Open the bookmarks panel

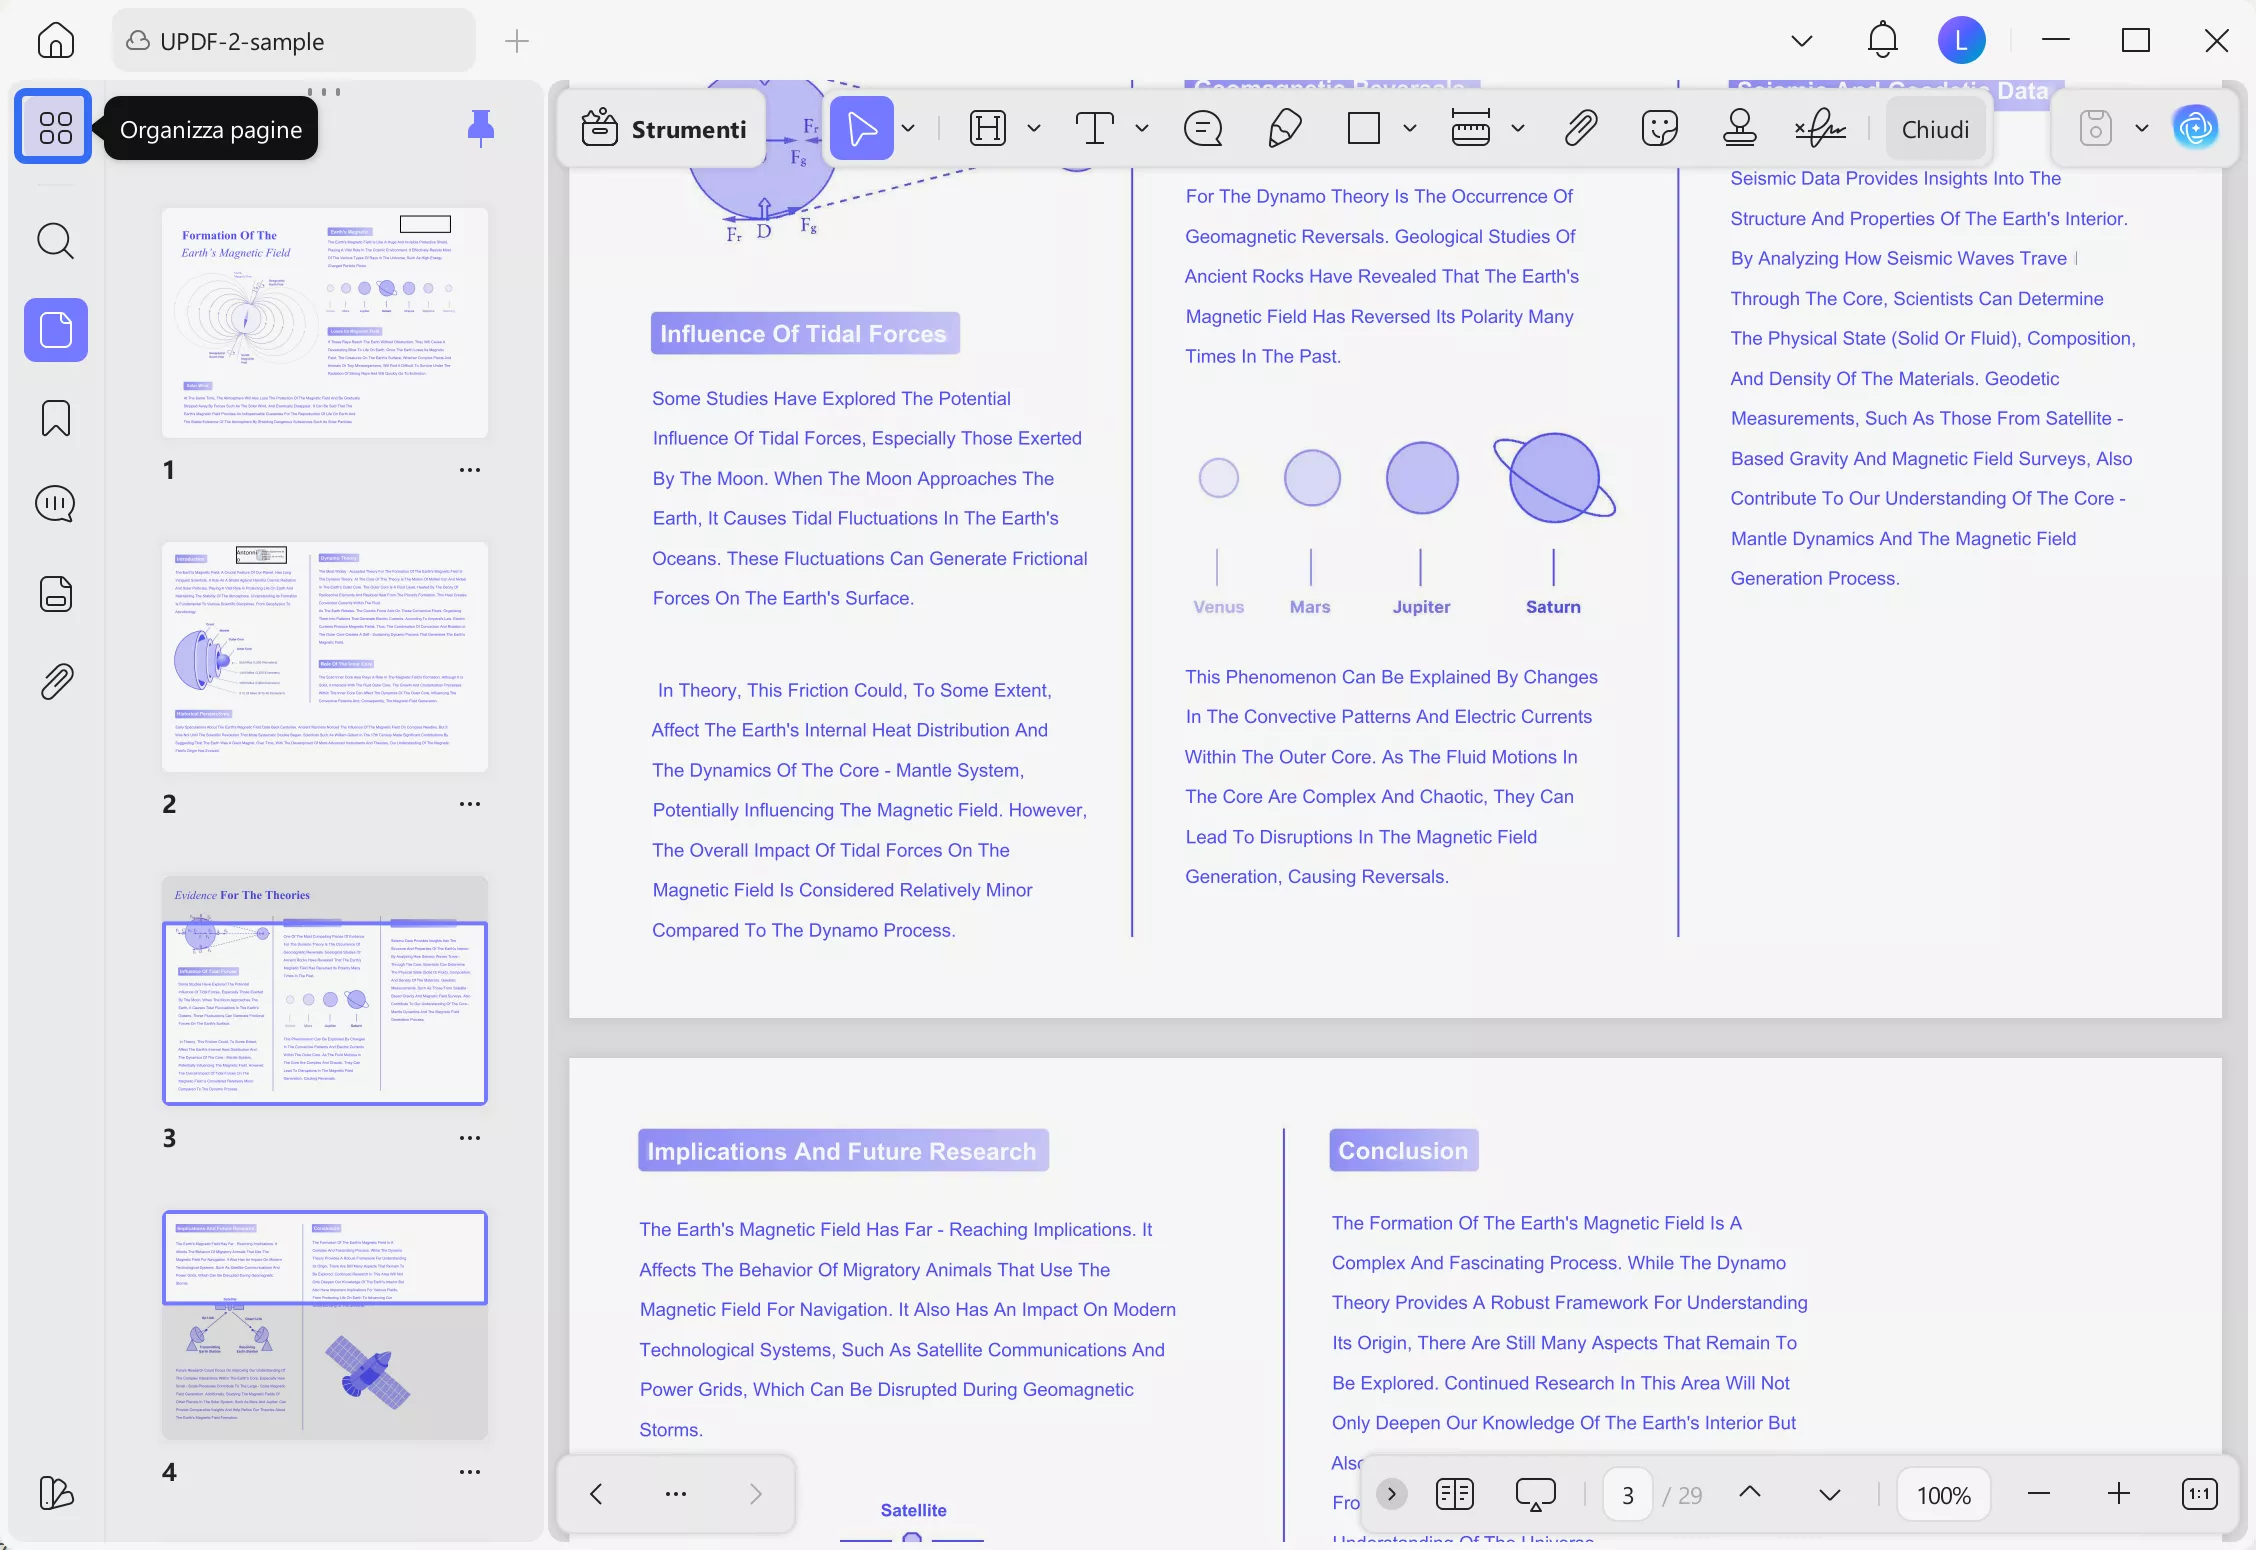tap(55, 418)
